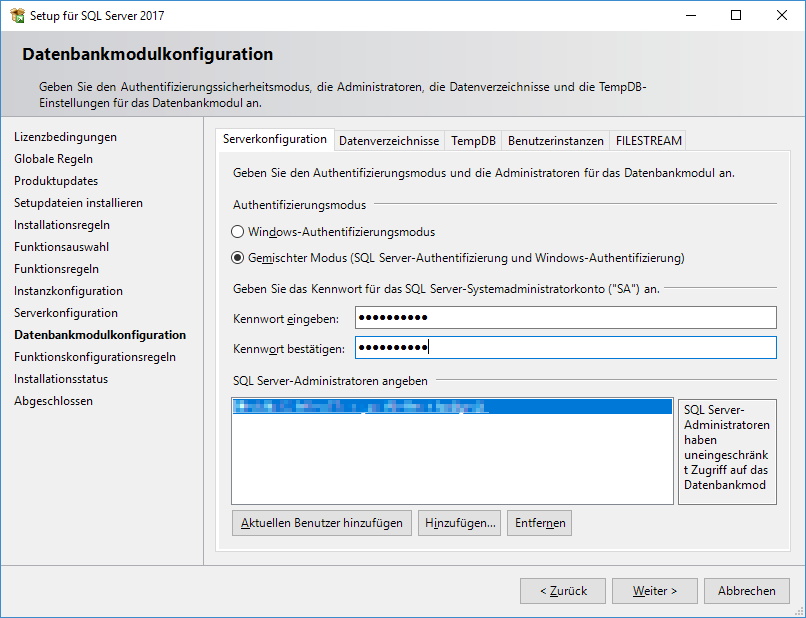Click the Kennwort eingeben password field
Viewport: 806px width, 618px height.
coord(565,318)
